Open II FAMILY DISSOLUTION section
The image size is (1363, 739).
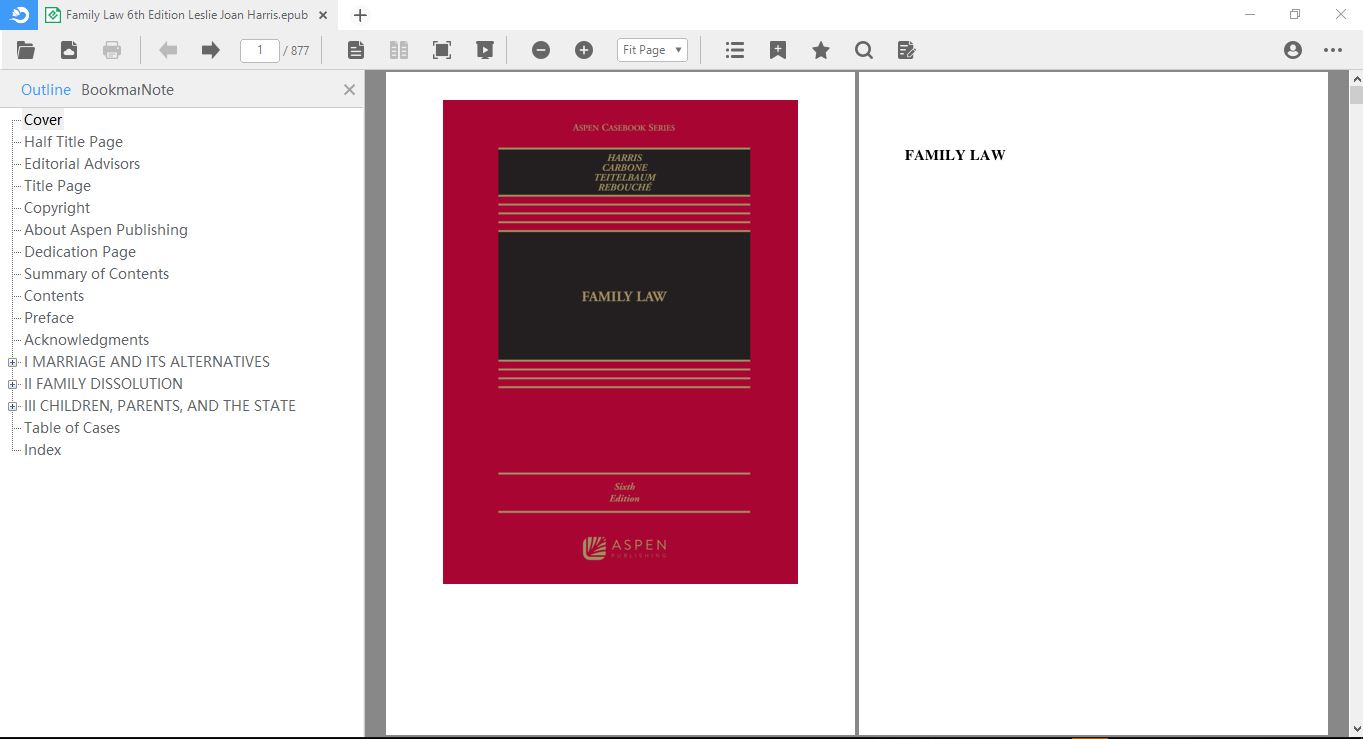[103, 384]
